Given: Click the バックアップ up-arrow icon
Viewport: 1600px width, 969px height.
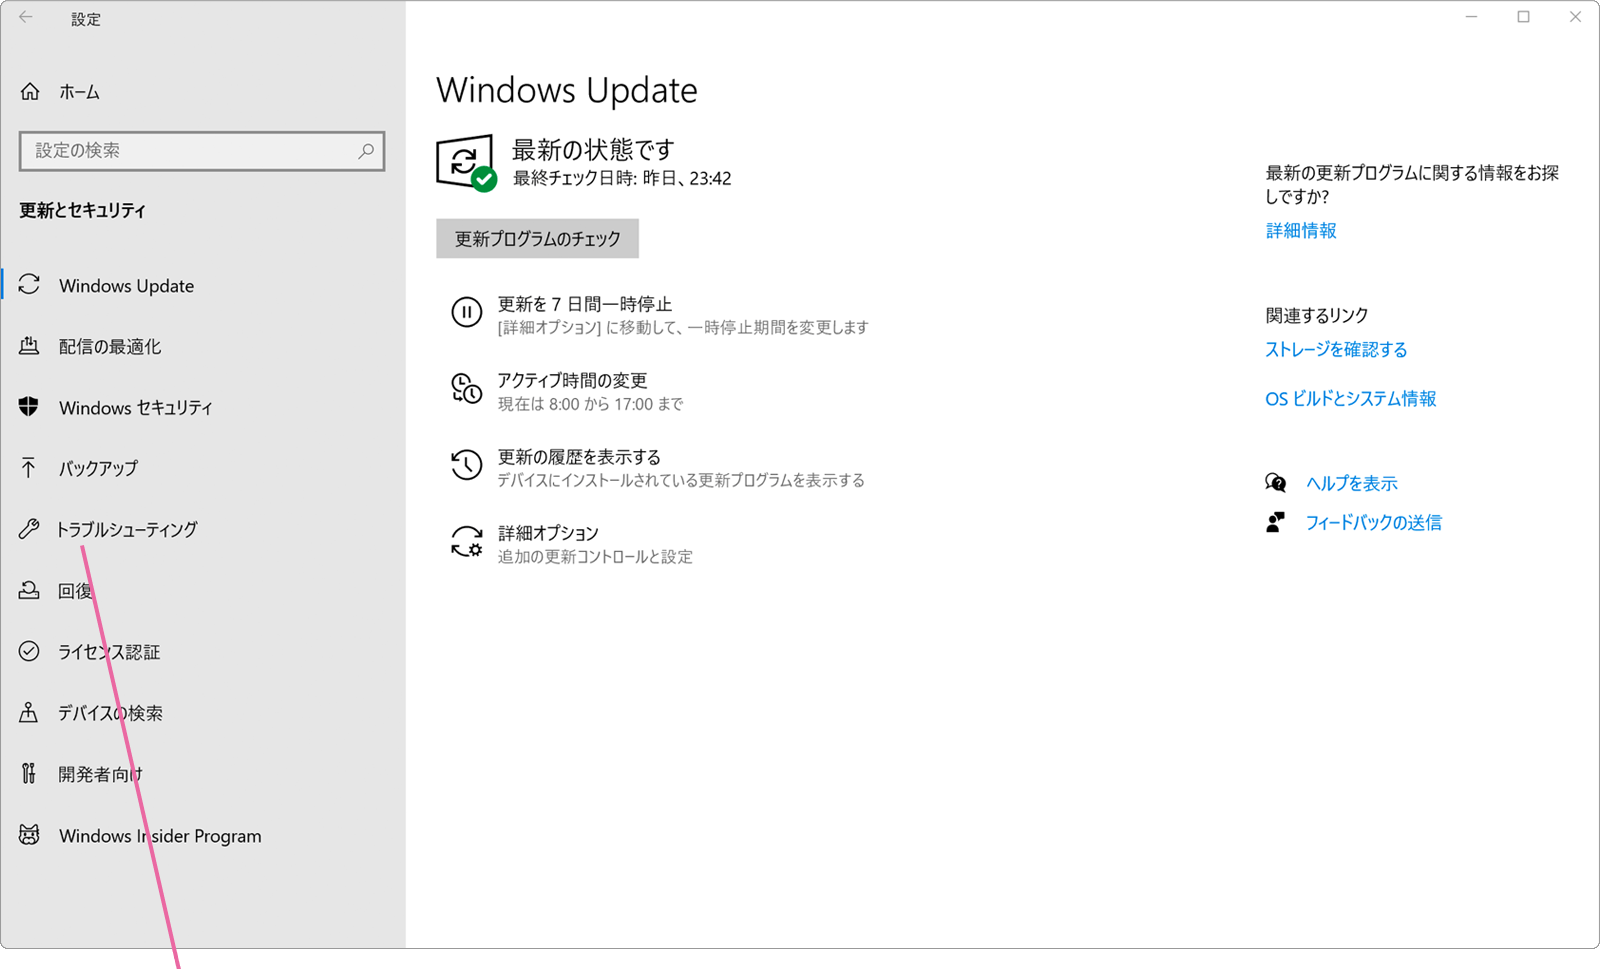Looking at the screenshot, I should tap(29, 468).
